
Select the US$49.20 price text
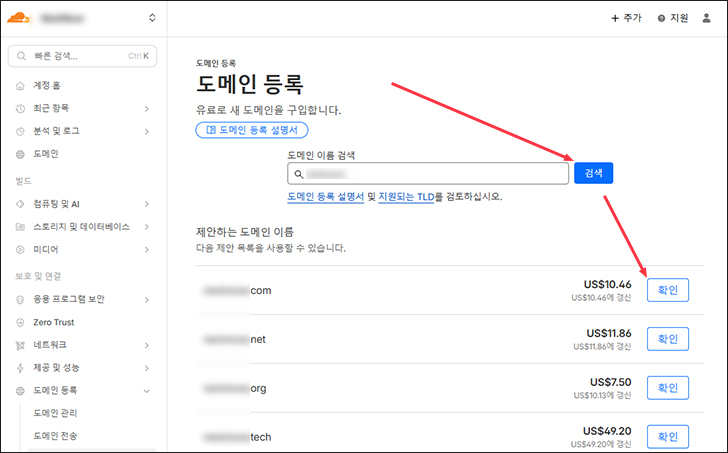(607, 431)
